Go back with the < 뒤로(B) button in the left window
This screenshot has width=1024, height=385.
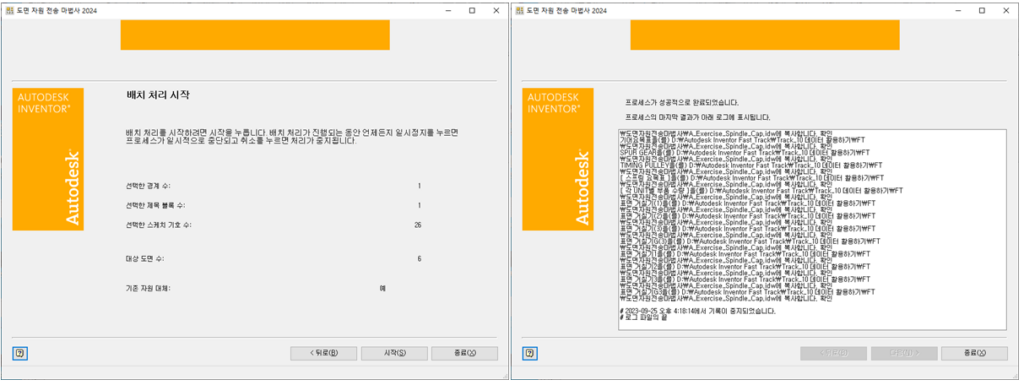click(323, 353)
